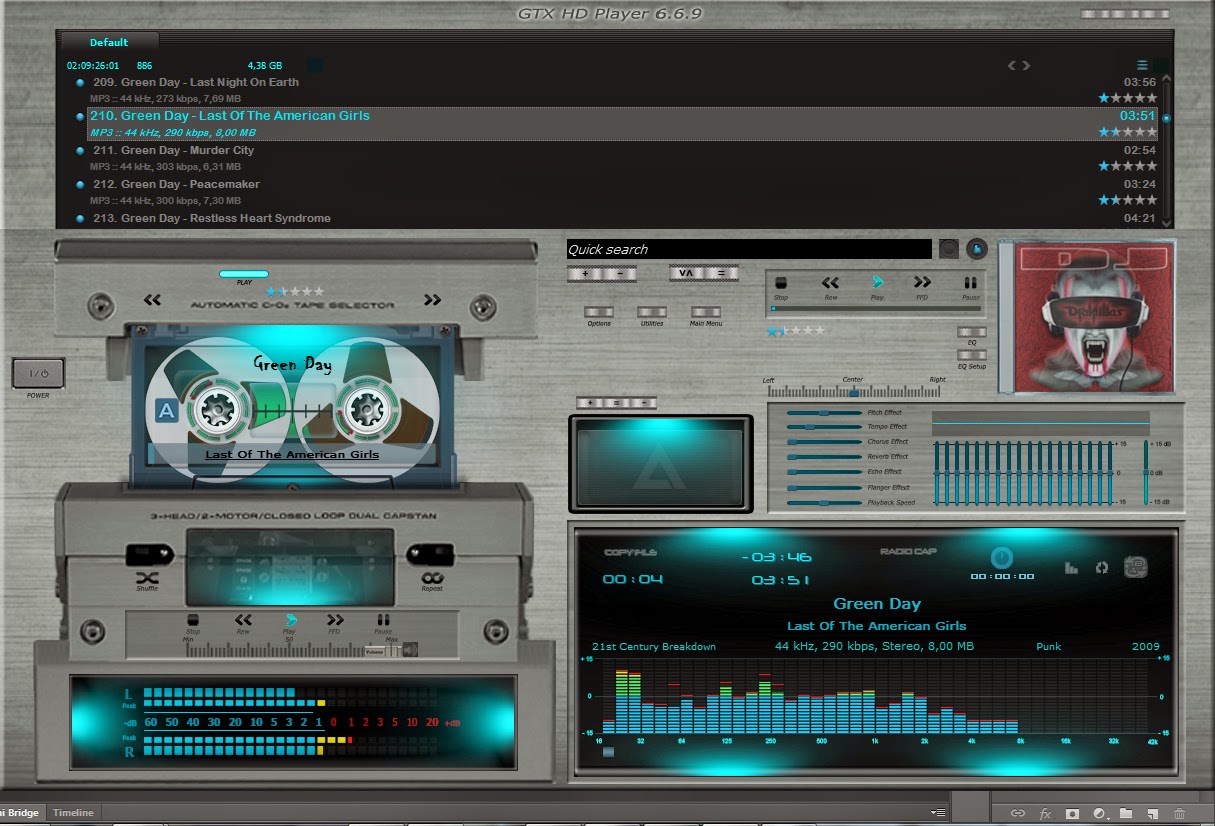
Task: Click Pause on the cassette deck transport
Action: pos(383,621)
